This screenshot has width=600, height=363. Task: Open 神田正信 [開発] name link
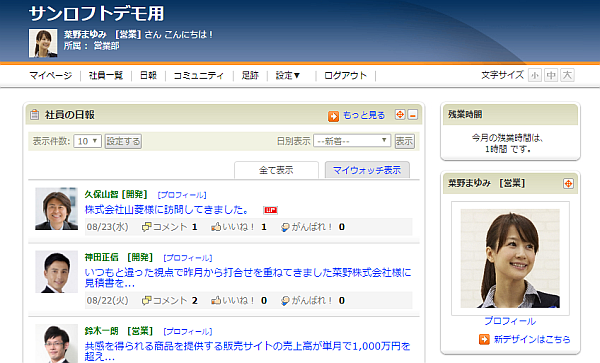coord(119,257)
